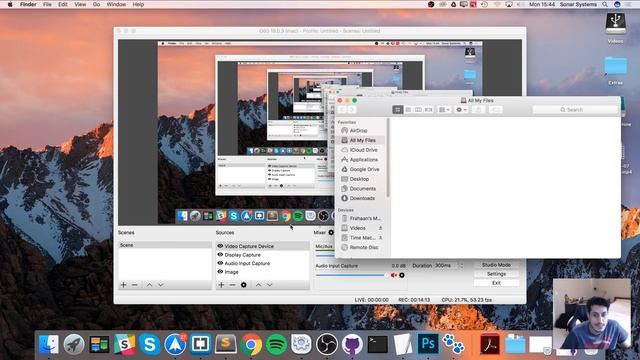Move the scene down in the Scenes list

161,285
